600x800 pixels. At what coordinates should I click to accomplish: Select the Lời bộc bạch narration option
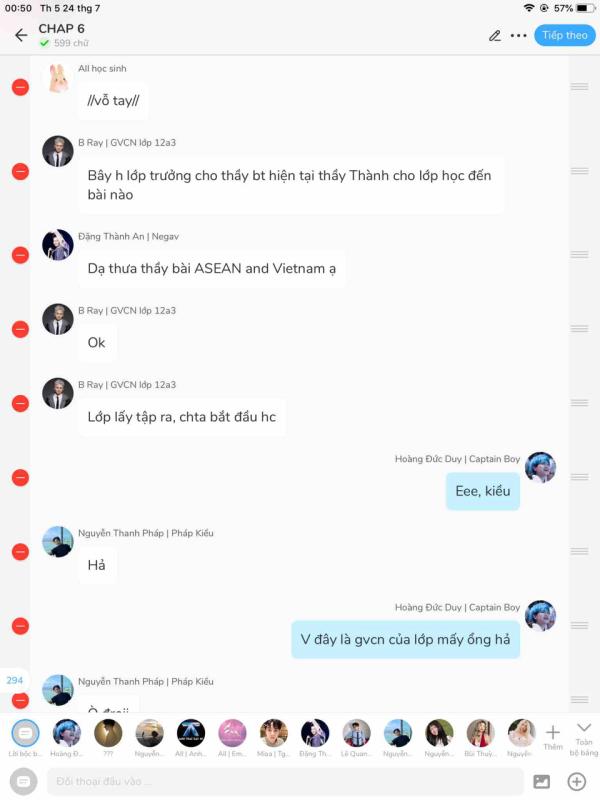(25, 738)
